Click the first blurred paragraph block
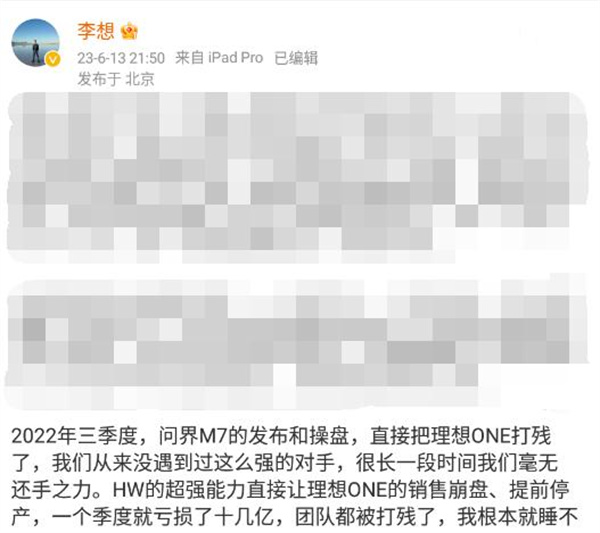This screenshot has height=533, width=600. point(297,177)
